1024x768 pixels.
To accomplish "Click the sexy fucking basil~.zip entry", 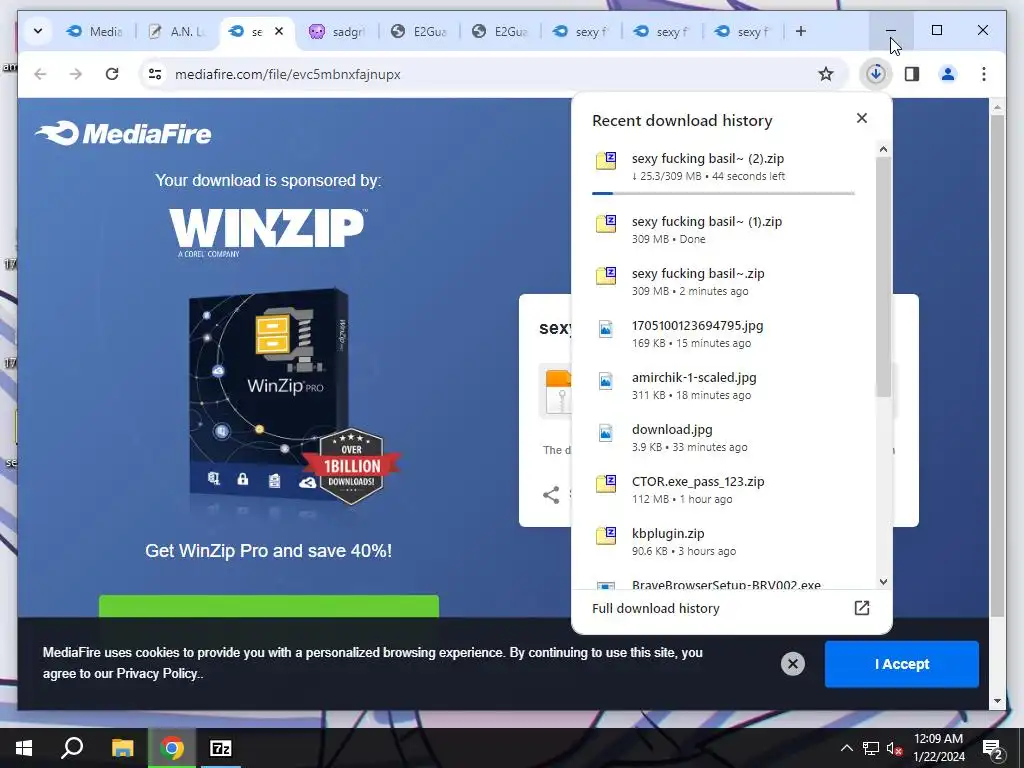I will point(725,281).
